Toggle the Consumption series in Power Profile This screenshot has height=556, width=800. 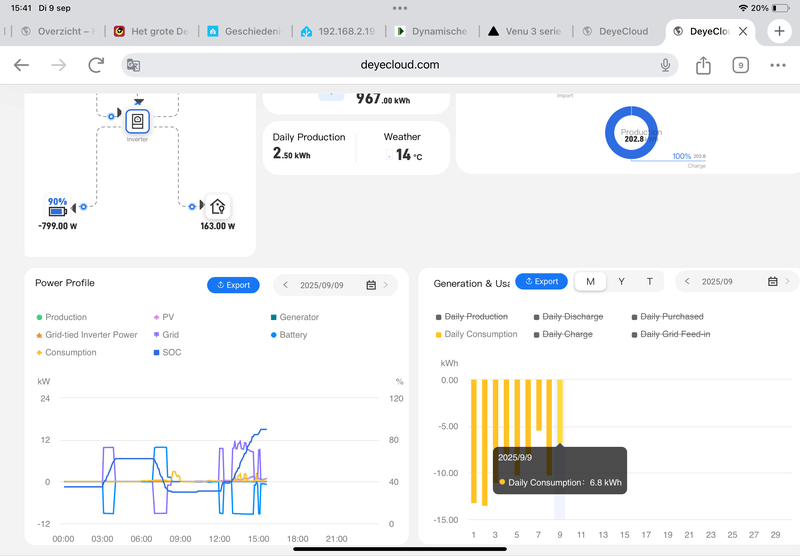click(x=66, y=352)
